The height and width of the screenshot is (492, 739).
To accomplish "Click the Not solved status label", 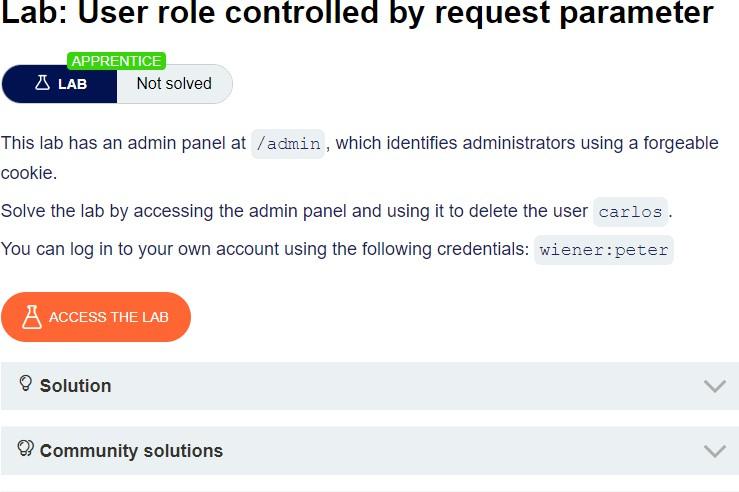I will coord(174,83).
